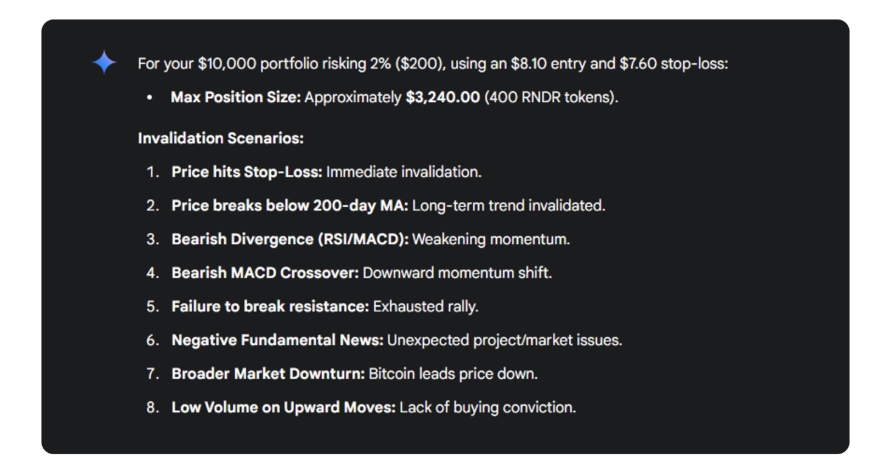Click "Negative Fundamental News:" label
This screenshot has height=473, width=887.
[x=277, y=340]
